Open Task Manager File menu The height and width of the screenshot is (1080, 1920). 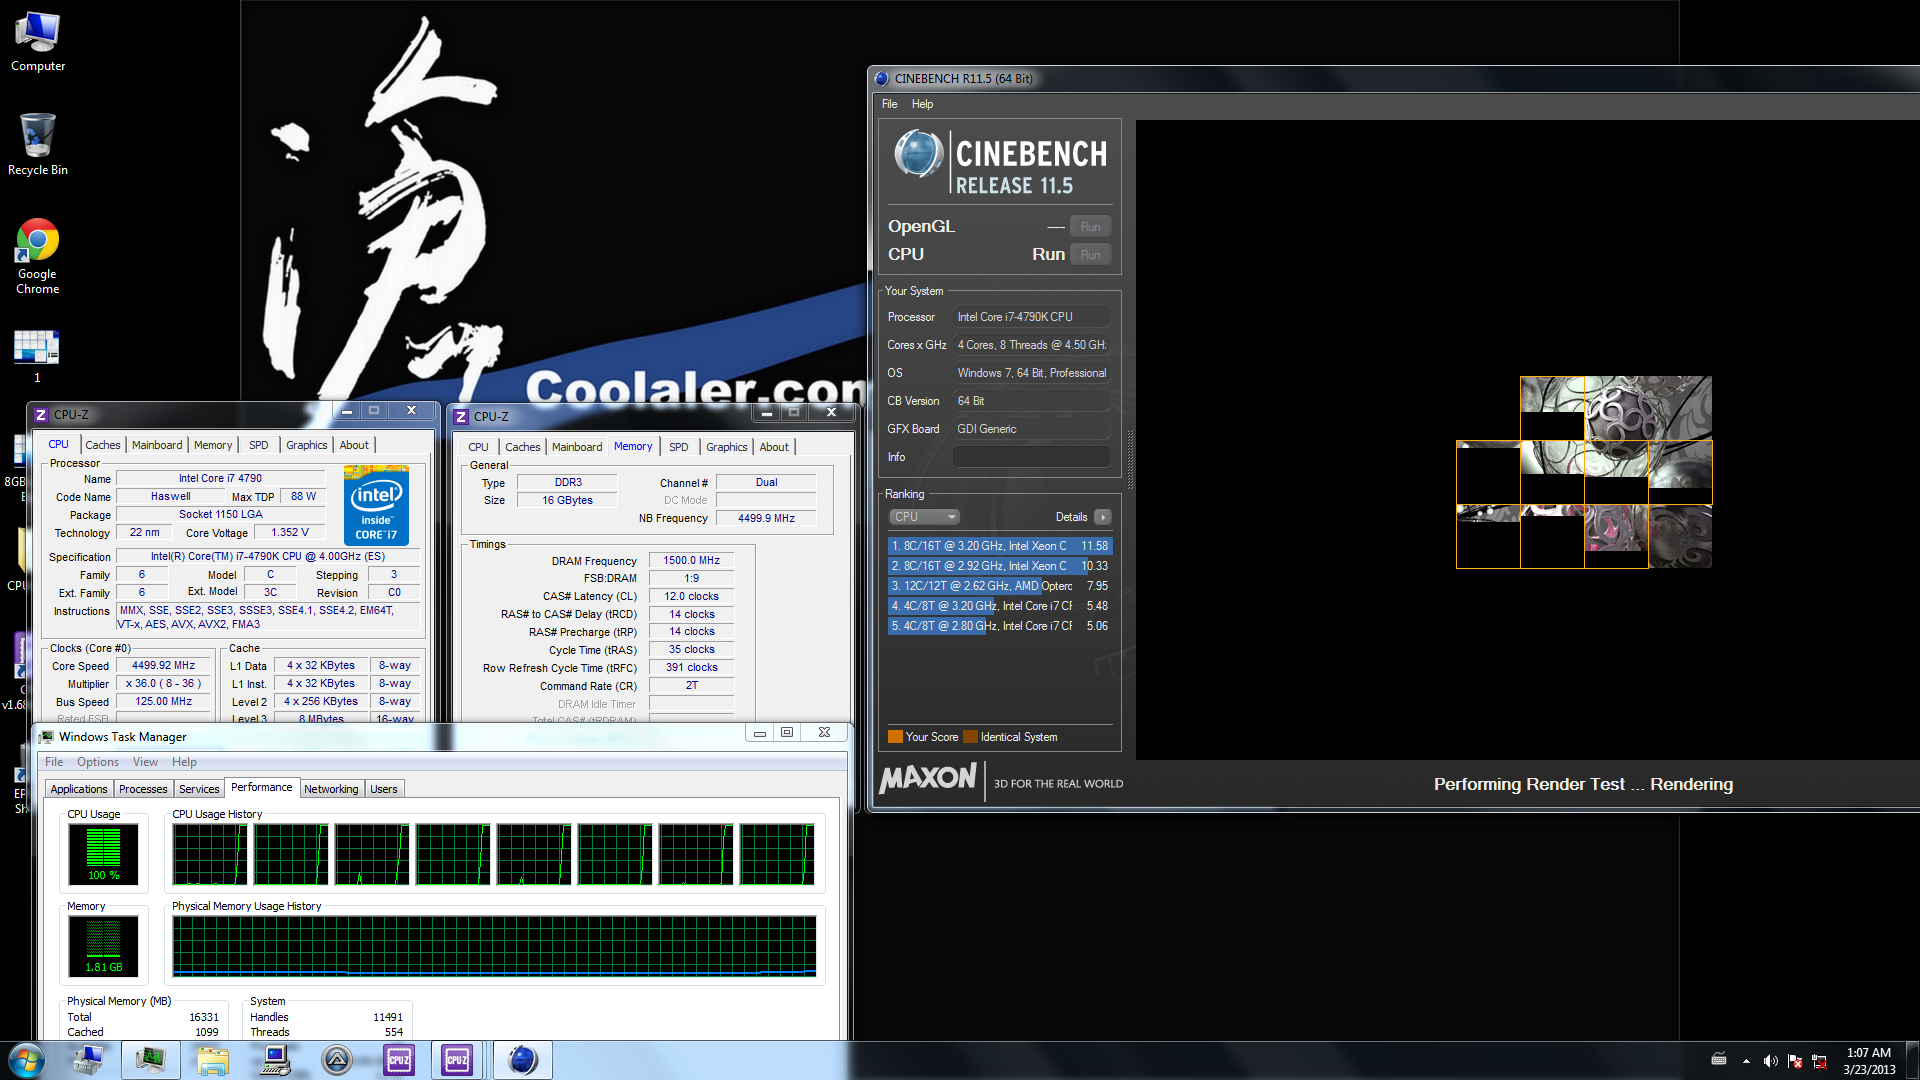(54, 762)
